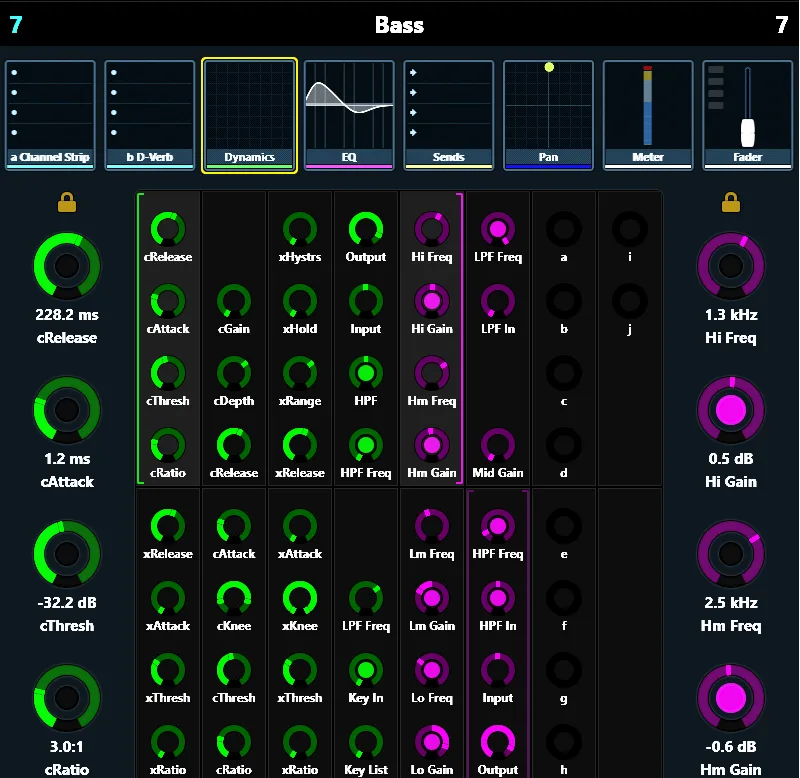Select the Mid Gain knob

(x=498, y=445)
